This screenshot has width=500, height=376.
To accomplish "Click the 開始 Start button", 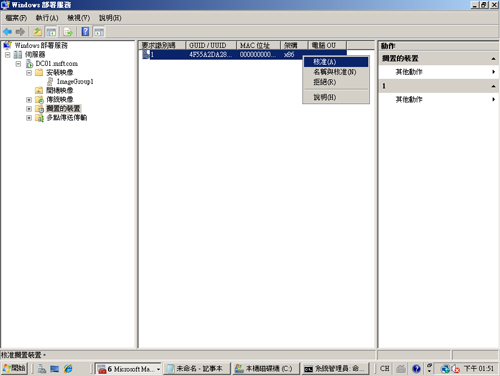I will click(x=14, y=368).
